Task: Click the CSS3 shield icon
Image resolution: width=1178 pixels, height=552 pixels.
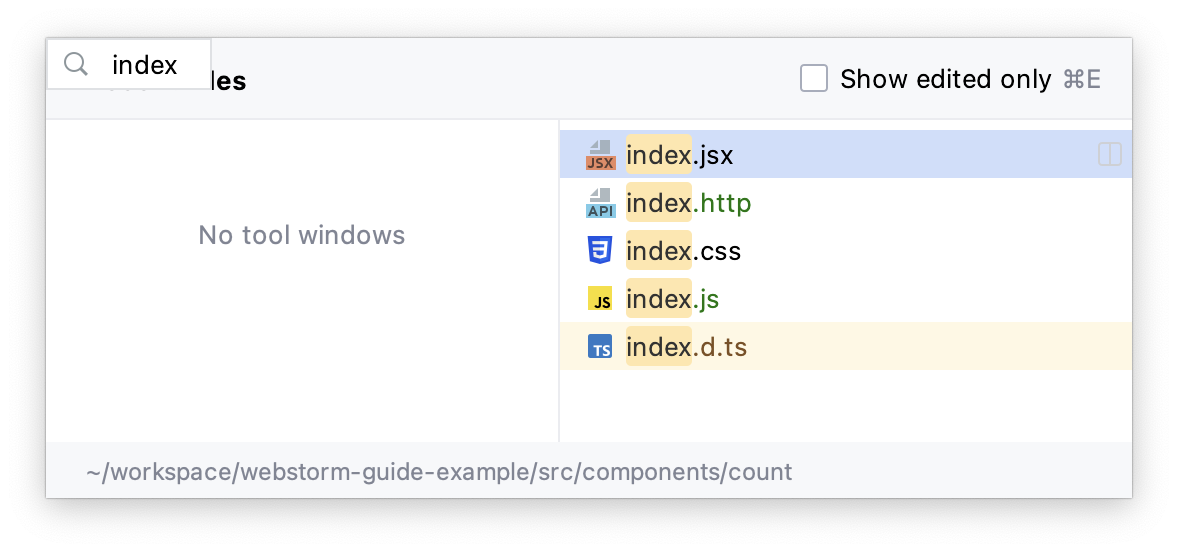Action: [600, 250]
